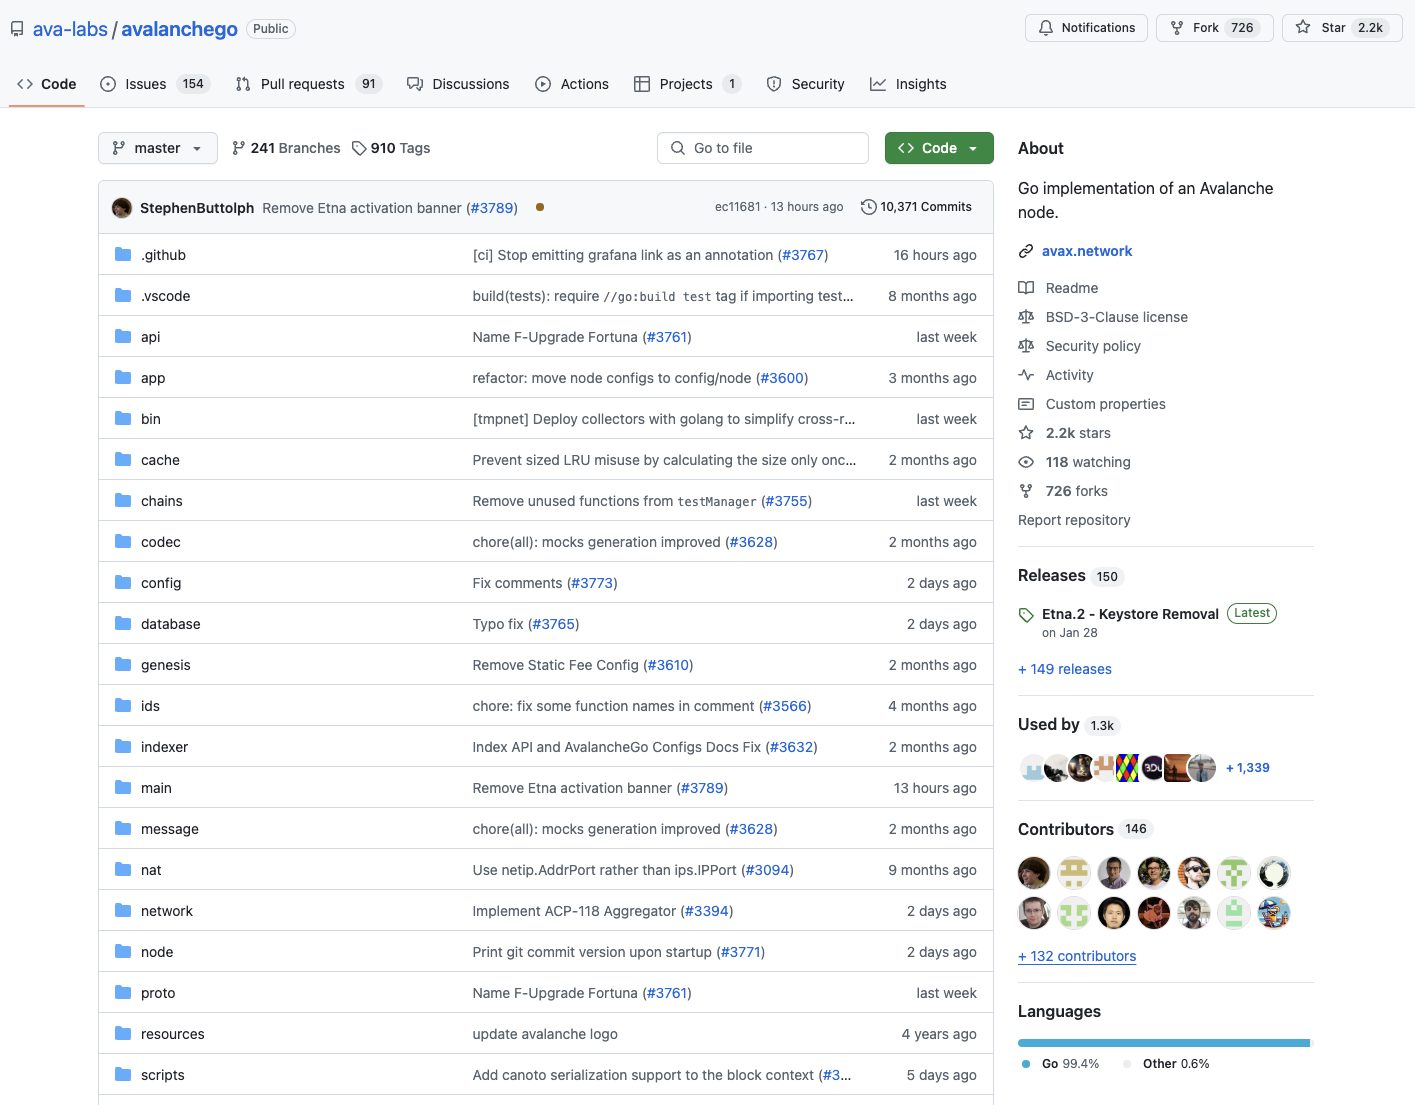This screenshot has width=1415, height=1105.
Task: Switch to the Projects tab
Action: (688, 84)
